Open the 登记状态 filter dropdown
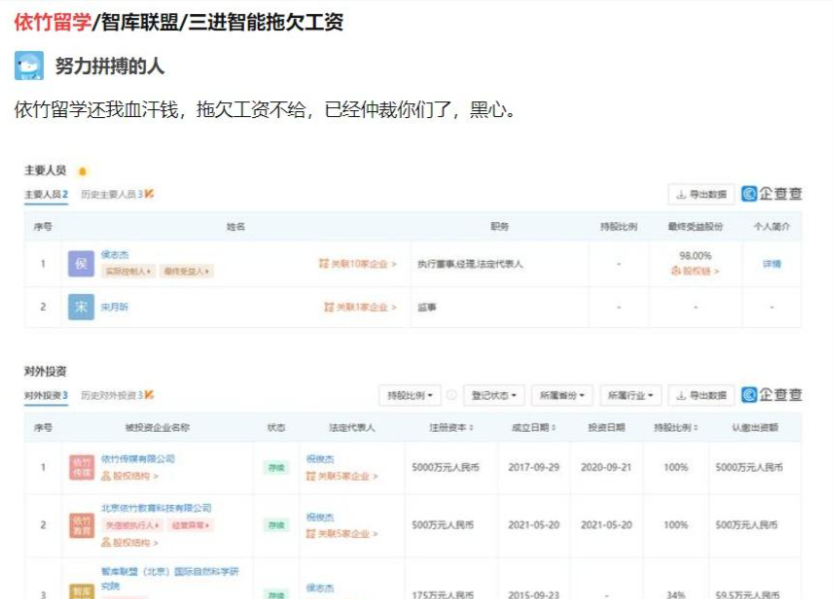Image resolution: width=833 pixels, height=599 pixels. 491,395
